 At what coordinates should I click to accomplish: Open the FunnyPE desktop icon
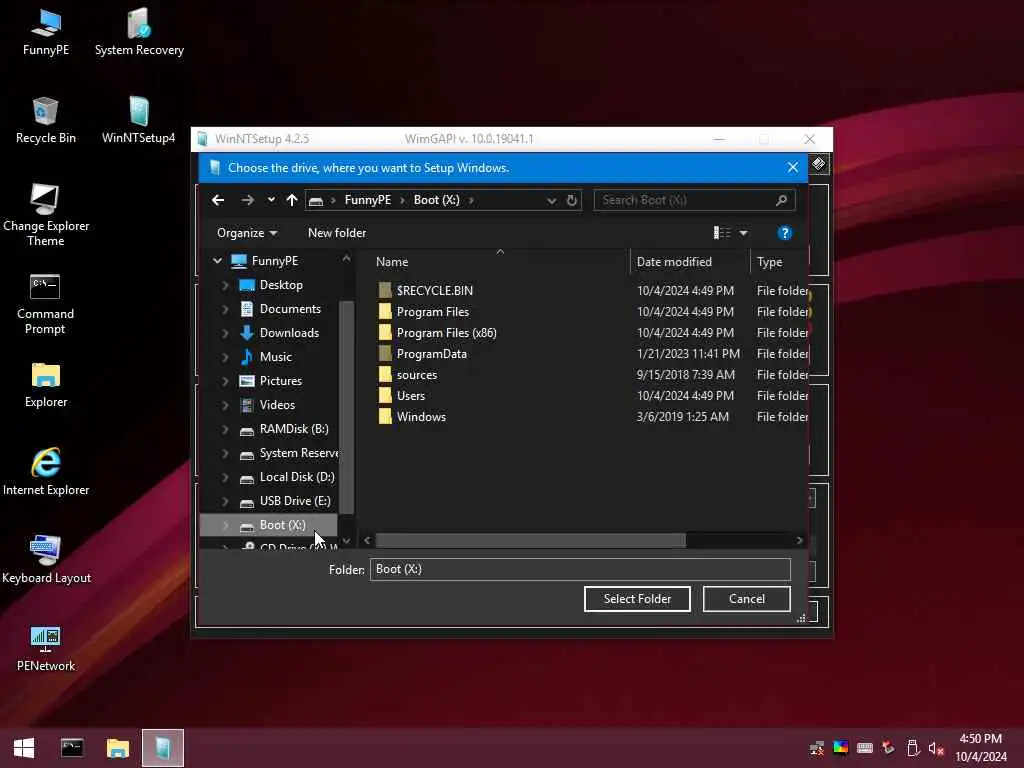pos(46,33)
